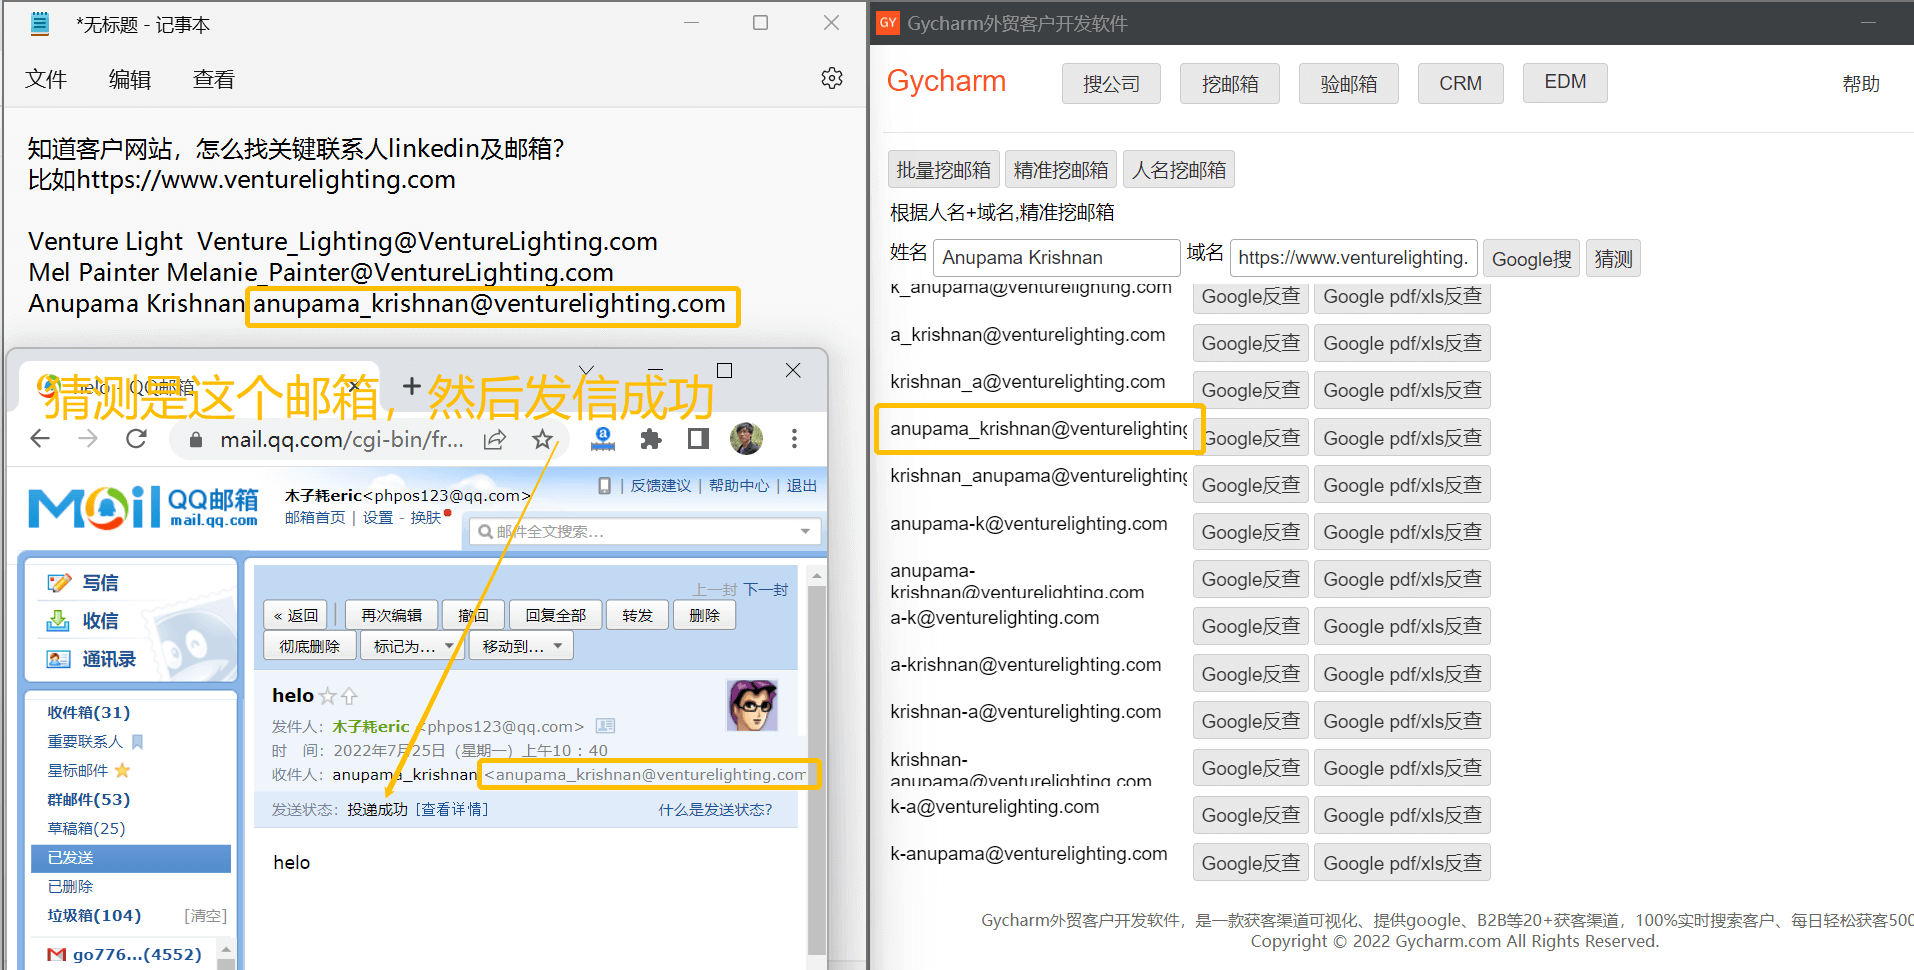
Task: Open the browser profile avatar
Action: point(746,438)
